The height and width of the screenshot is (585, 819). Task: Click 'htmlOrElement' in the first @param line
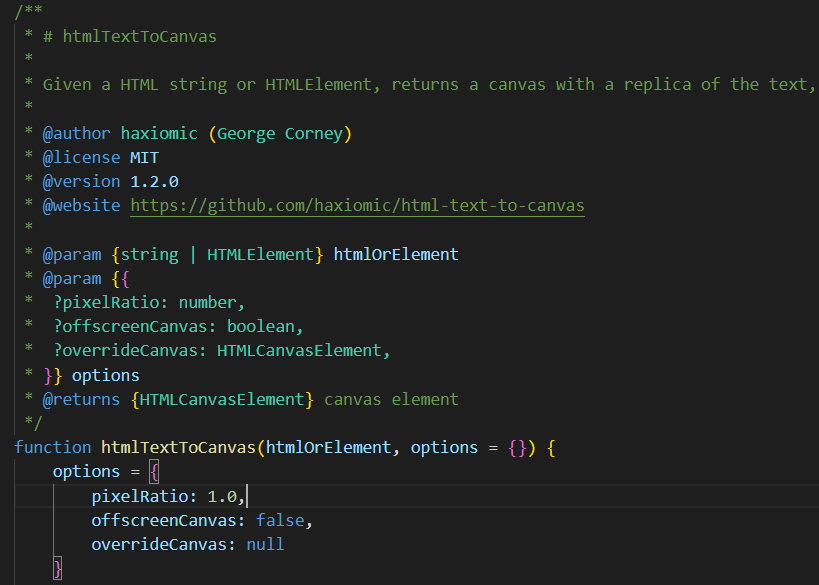click(396, 254)
